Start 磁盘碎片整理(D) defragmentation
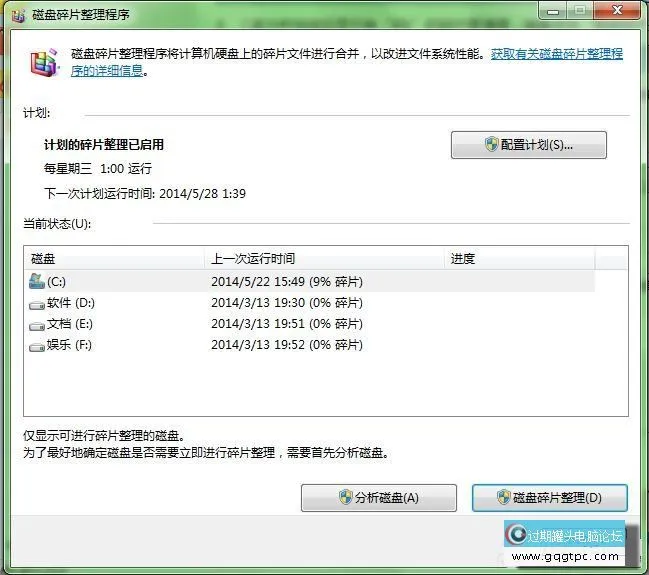 [549, 498]
